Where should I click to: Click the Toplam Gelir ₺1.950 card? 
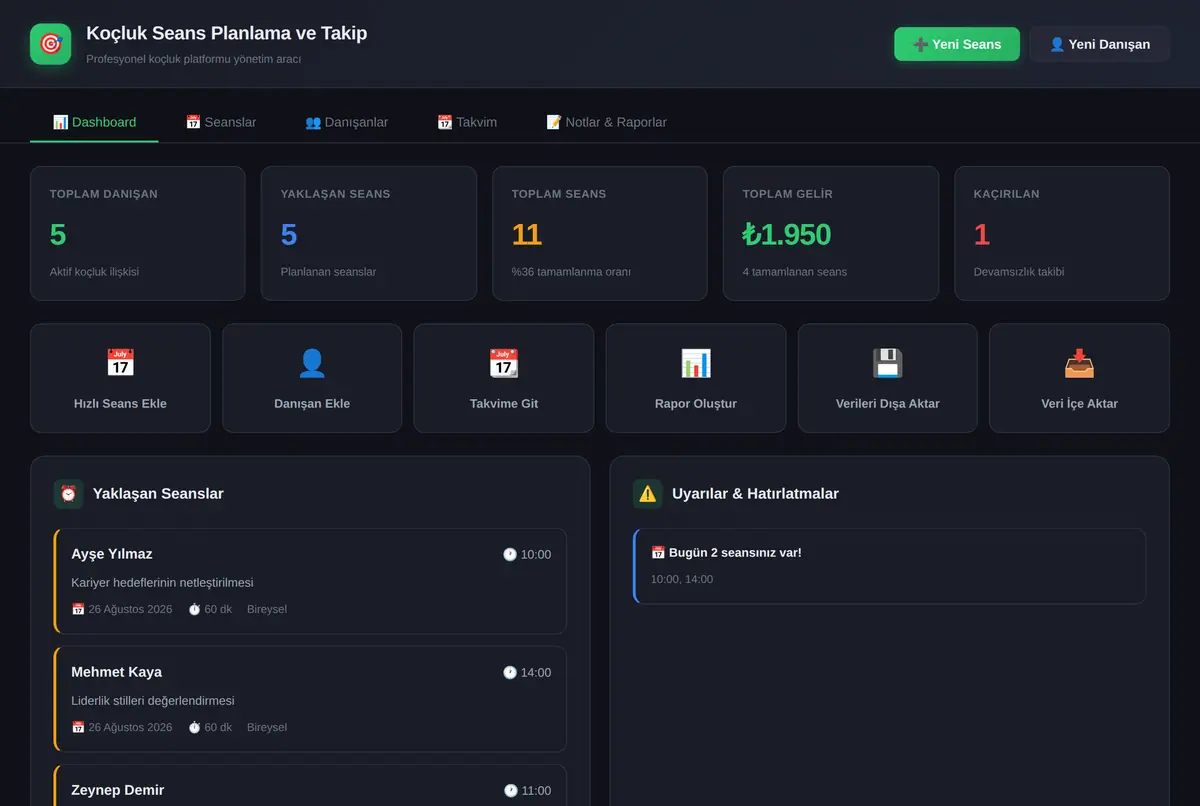(x=831, y=233)
